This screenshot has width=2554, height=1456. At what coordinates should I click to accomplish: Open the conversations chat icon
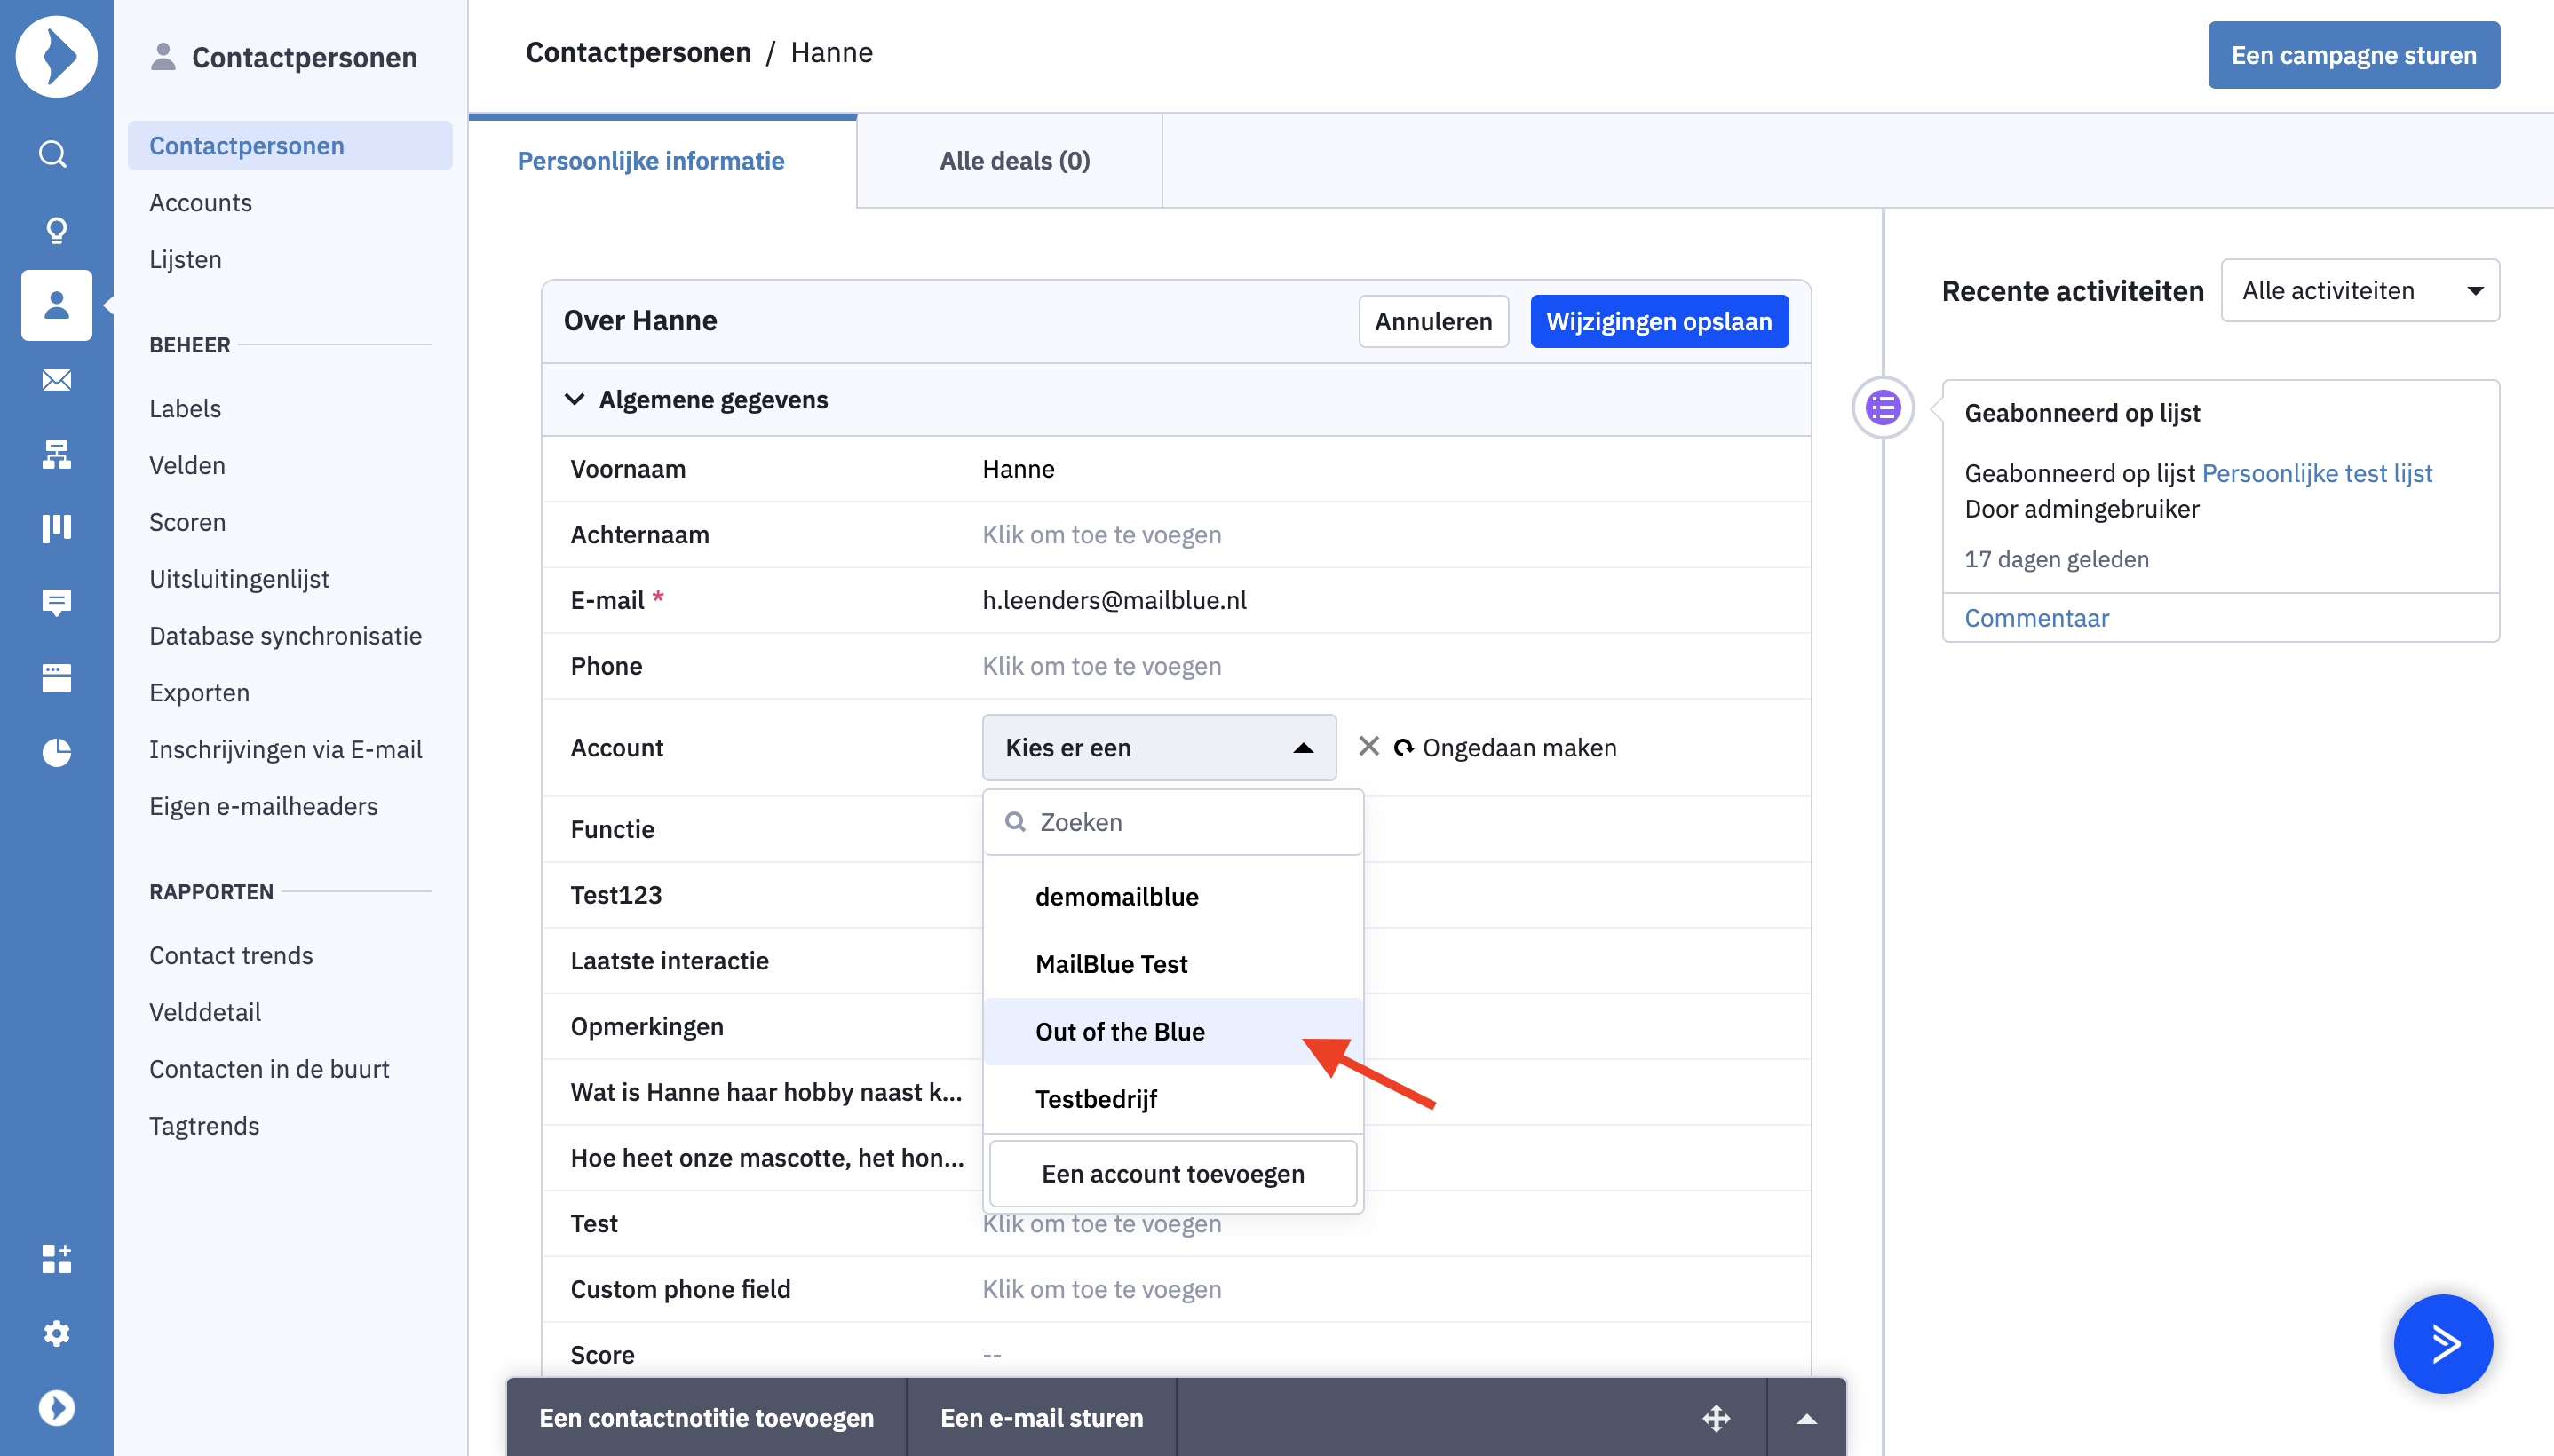click(x=56, y=602)
